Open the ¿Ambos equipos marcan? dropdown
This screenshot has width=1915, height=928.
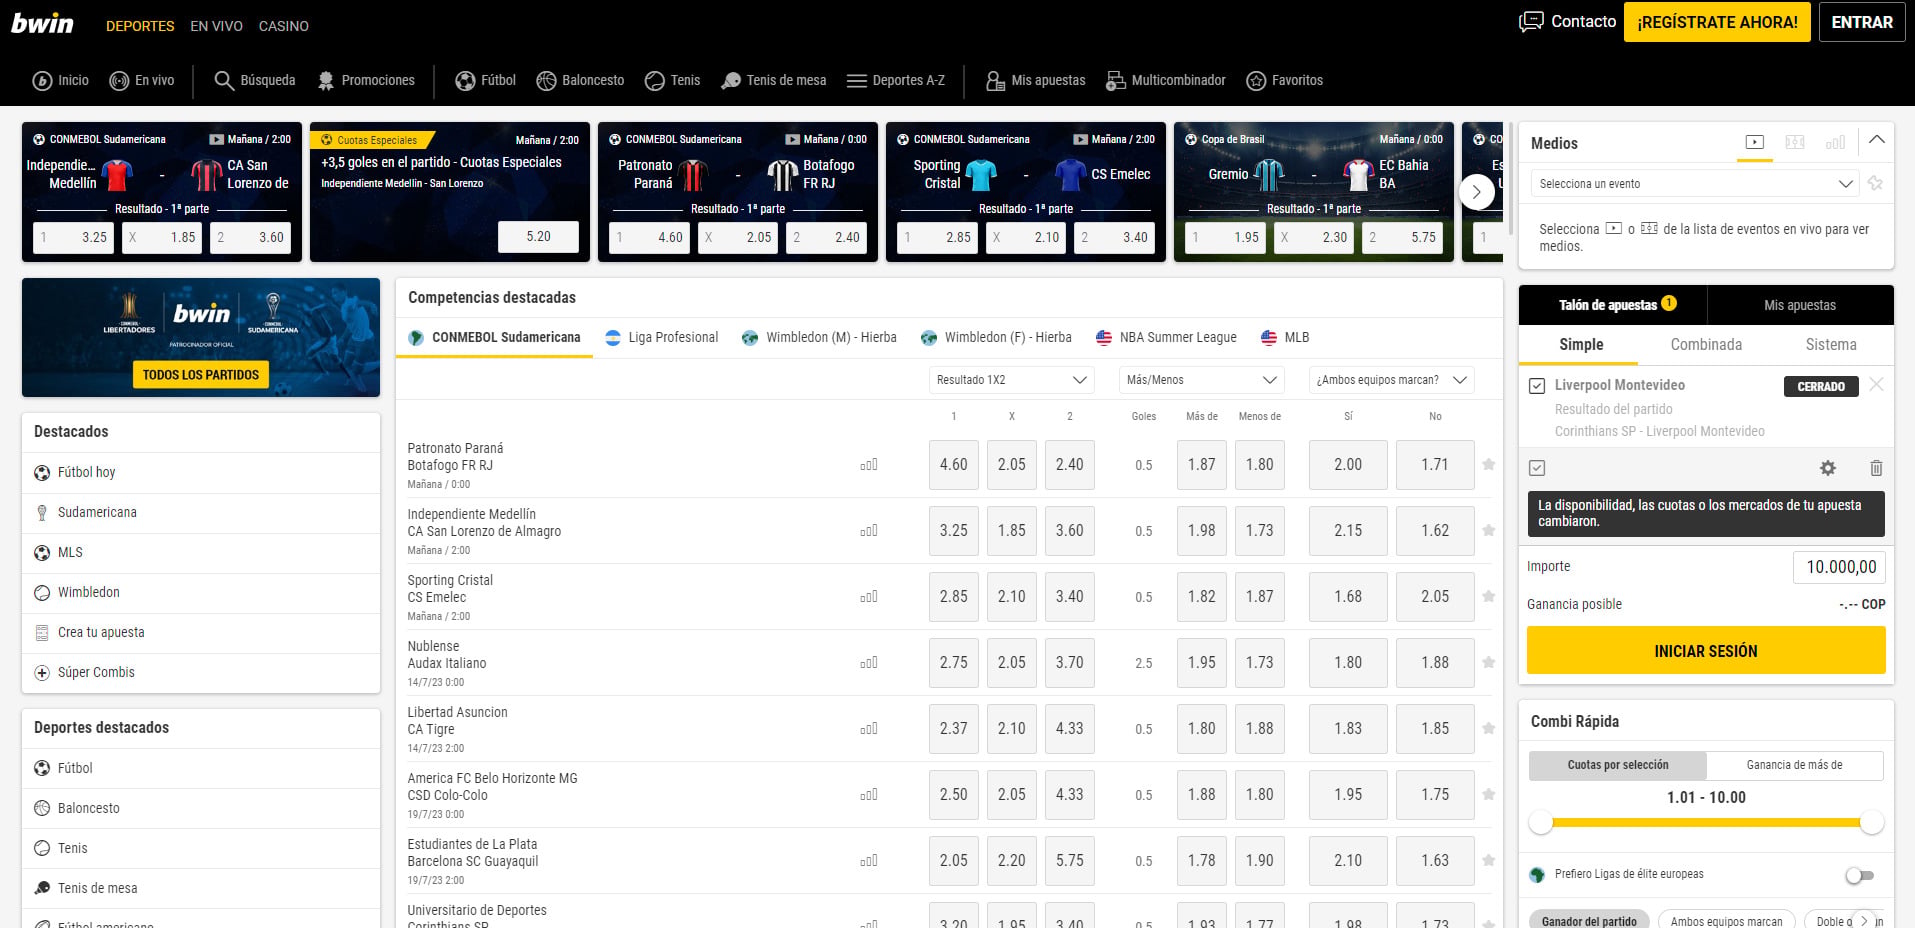tap(1392, 380)
